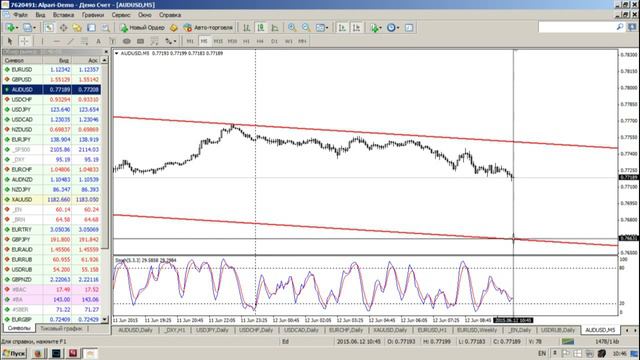Open the Пуск start button
This screenshot has width=640, height=360.
click(x=14, y=353)
